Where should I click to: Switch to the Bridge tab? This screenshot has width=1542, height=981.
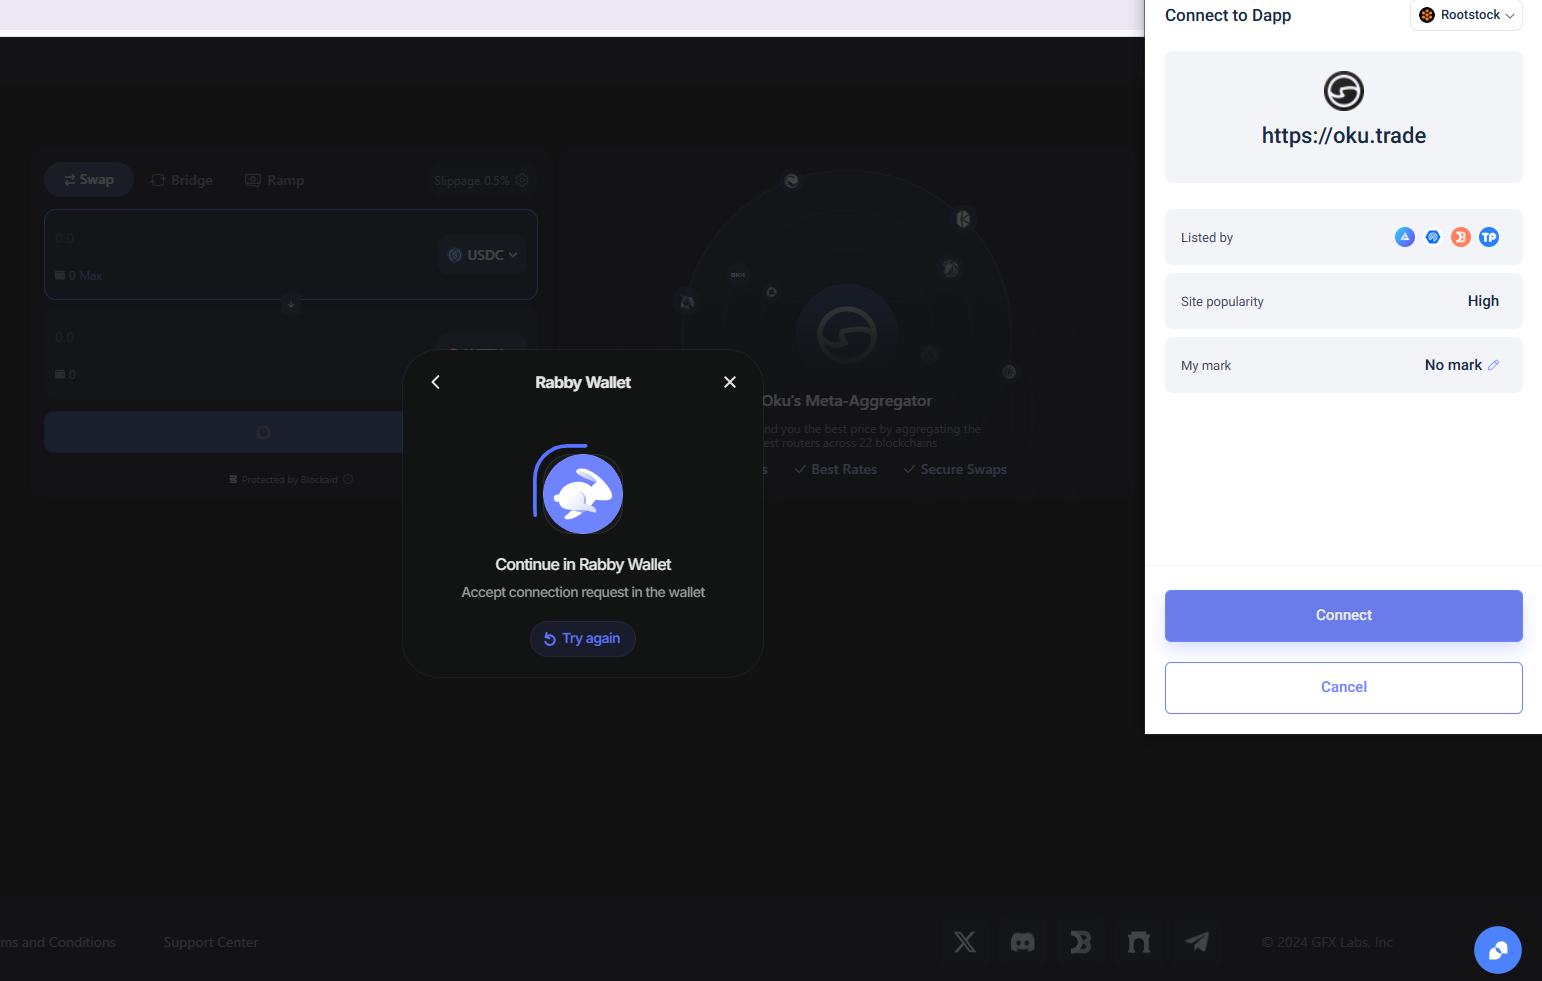point(182,180)
